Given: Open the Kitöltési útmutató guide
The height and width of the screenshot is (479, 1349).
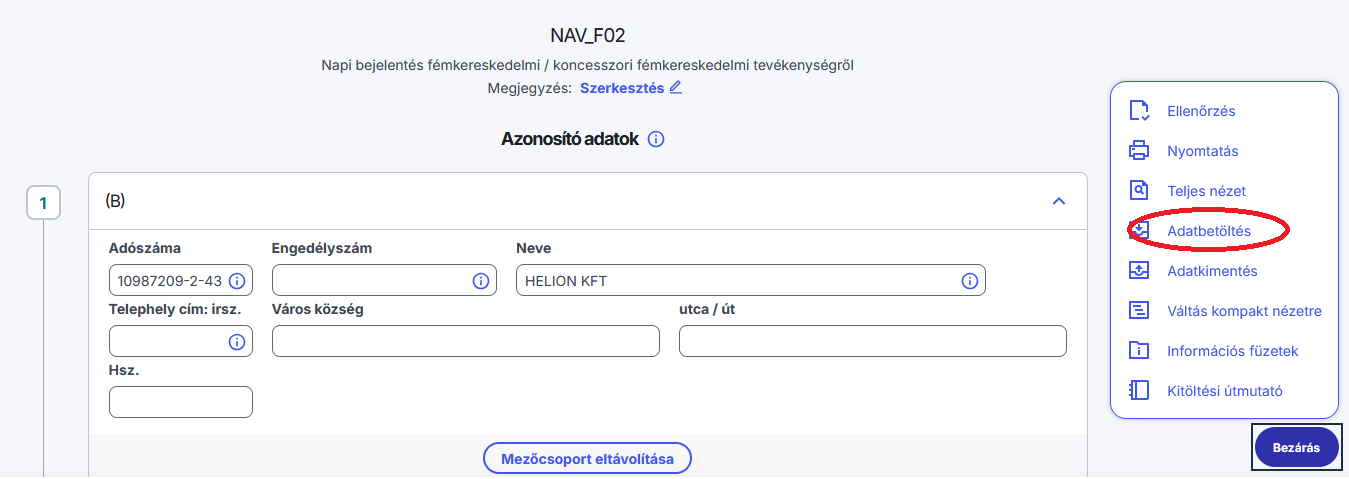Looking at the screenshot, I should pos(1224,391).
